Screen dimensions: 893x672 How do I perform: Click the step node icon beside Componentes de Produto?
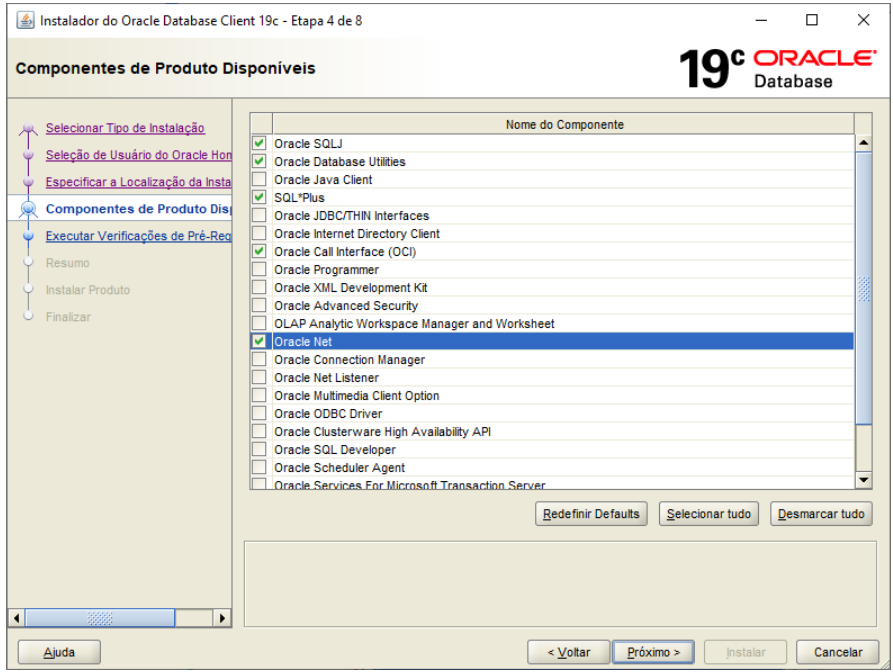28,209
